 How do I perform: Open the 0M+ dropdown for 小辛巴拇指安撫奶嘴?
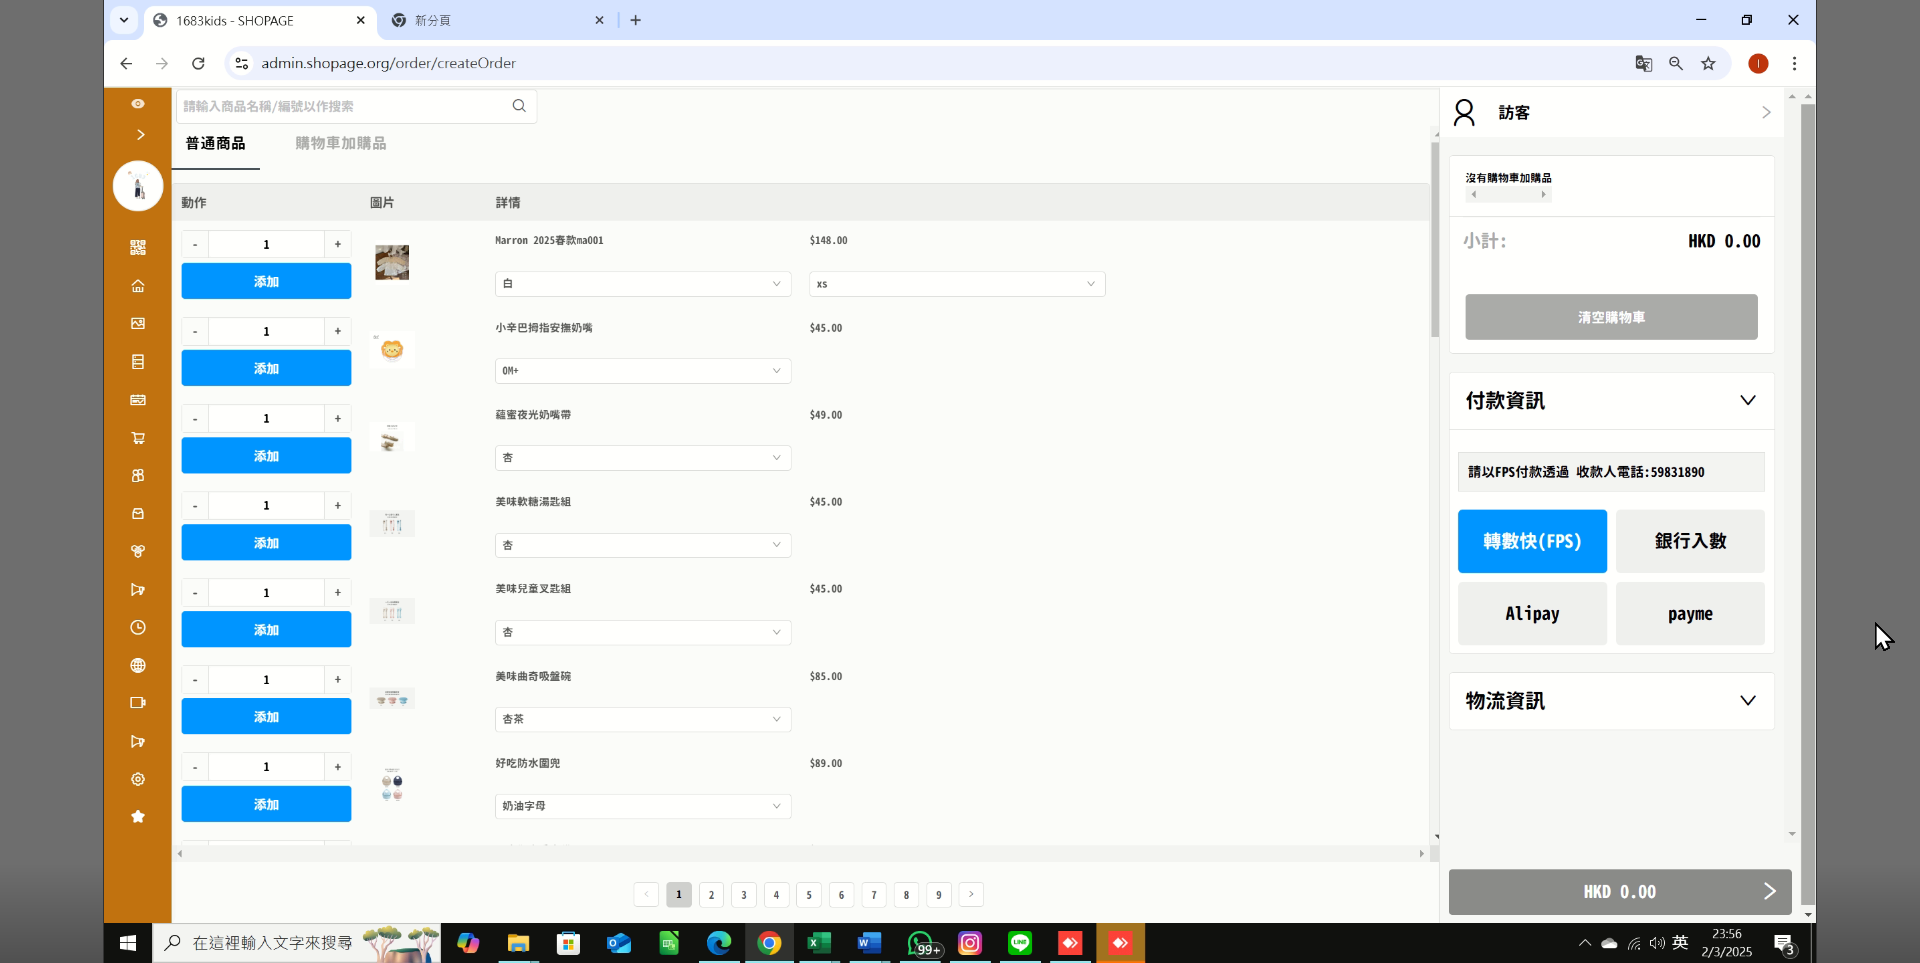point(643,371)
